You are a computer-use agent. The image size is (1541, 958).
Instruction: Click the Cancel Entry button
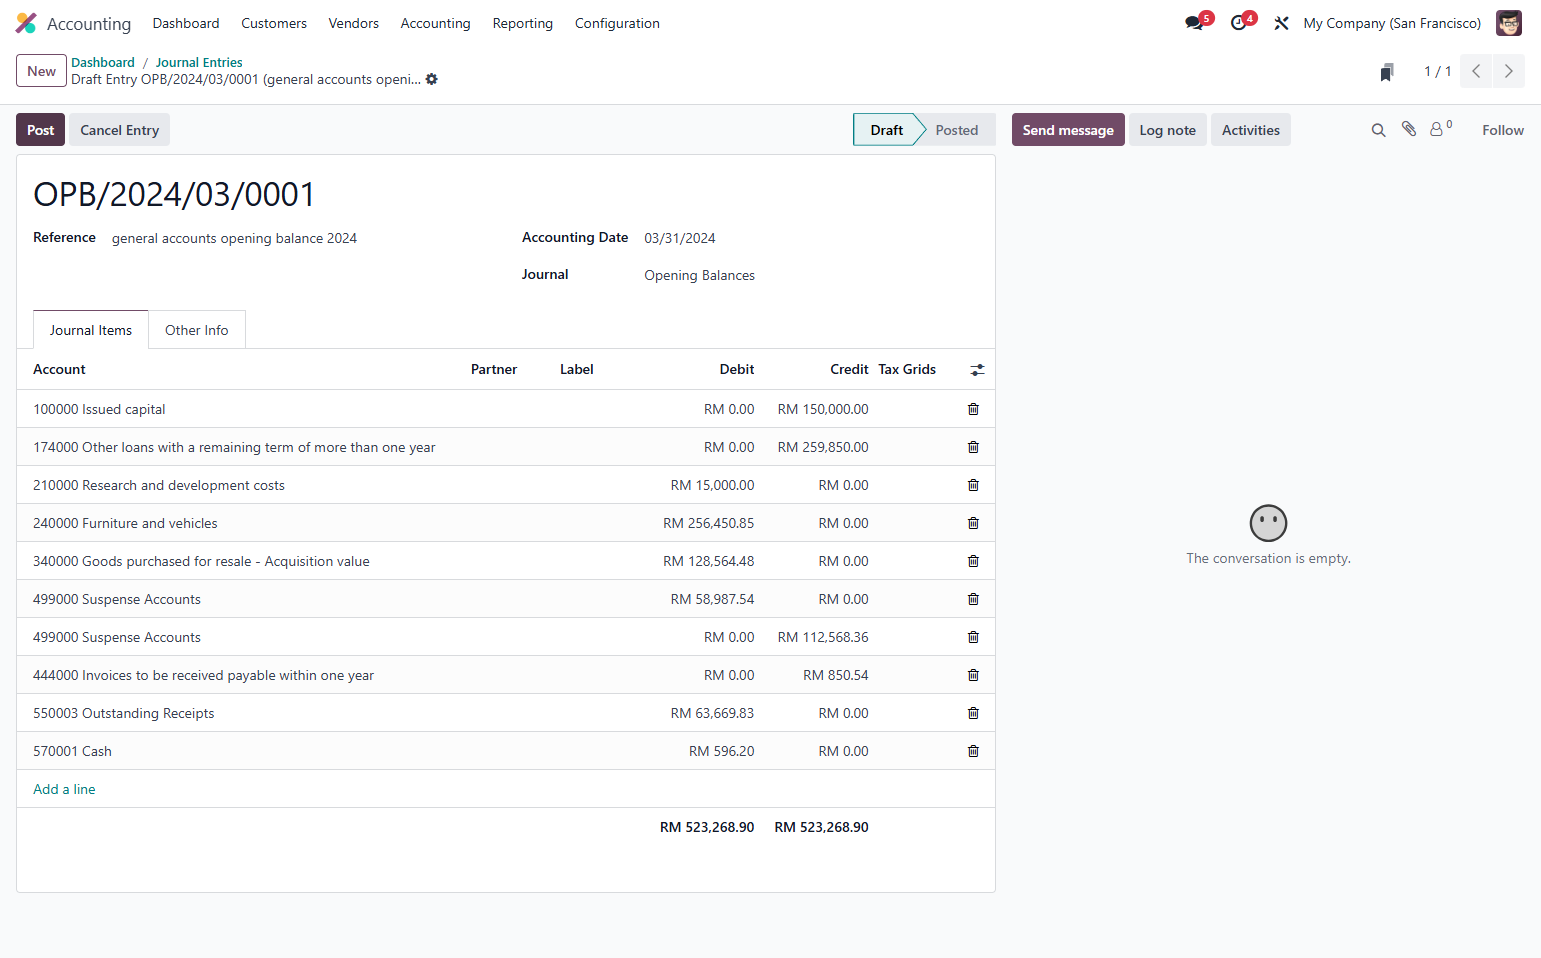pyautogui.click(x=120, y=130)
